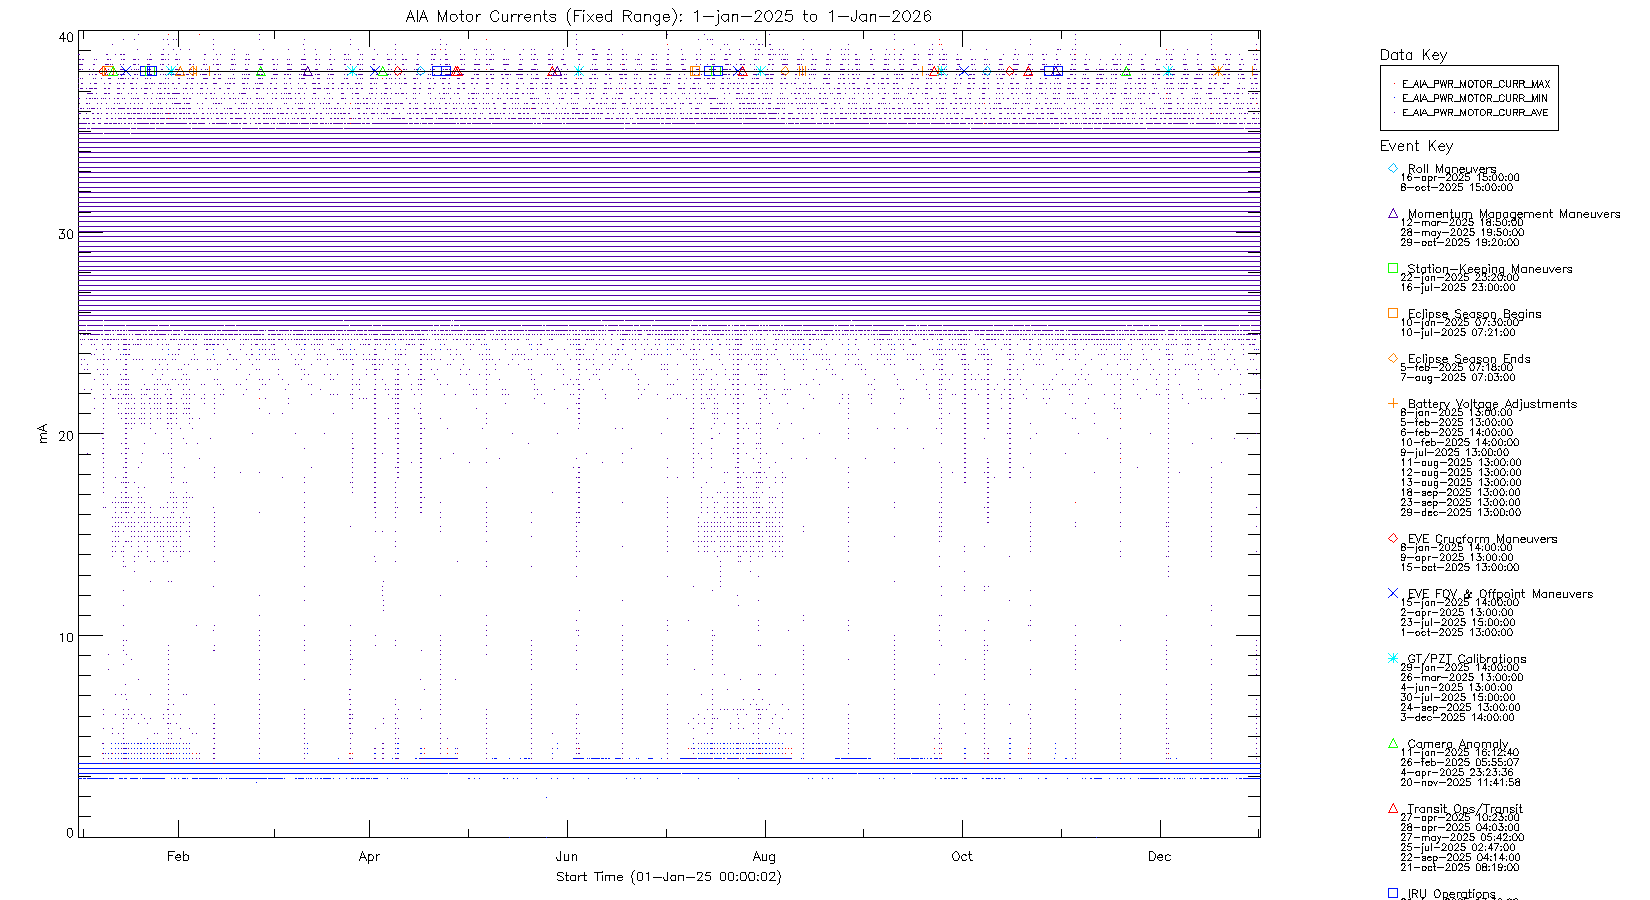The width and height of the screenshot is (1650, 900).
Task: Select E_AIA_PWR_MOTOR_CURR_MAX in the data key
Action: [1475, 84]
